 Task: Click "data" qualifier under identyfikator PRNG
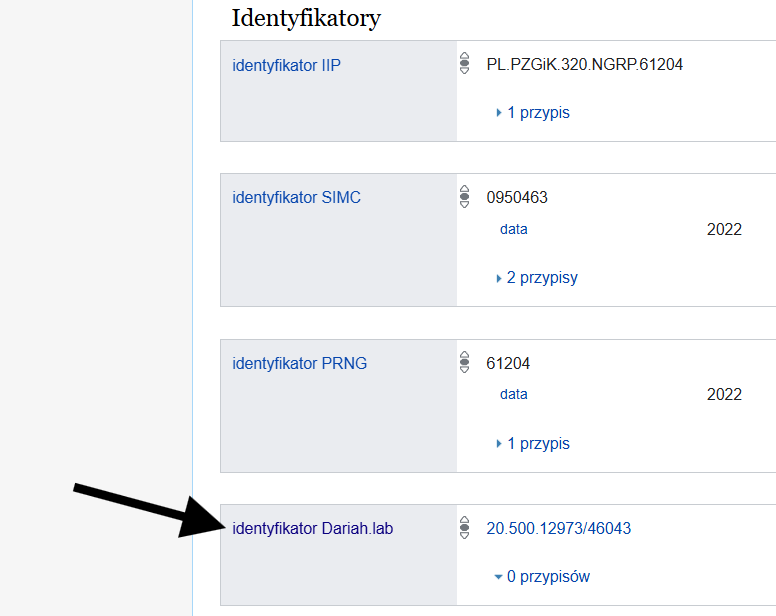pos(514,395)
